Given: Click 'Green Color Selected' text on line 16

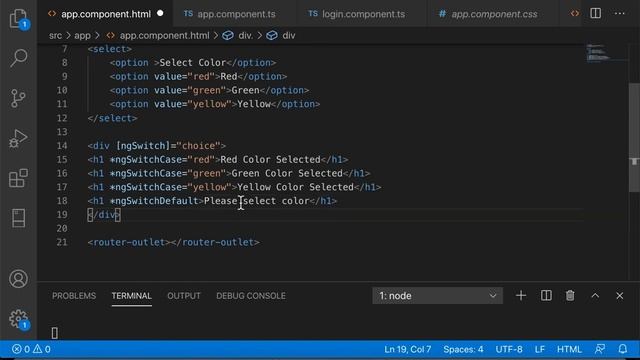Looking at the screenshot, I should [287, 173].
